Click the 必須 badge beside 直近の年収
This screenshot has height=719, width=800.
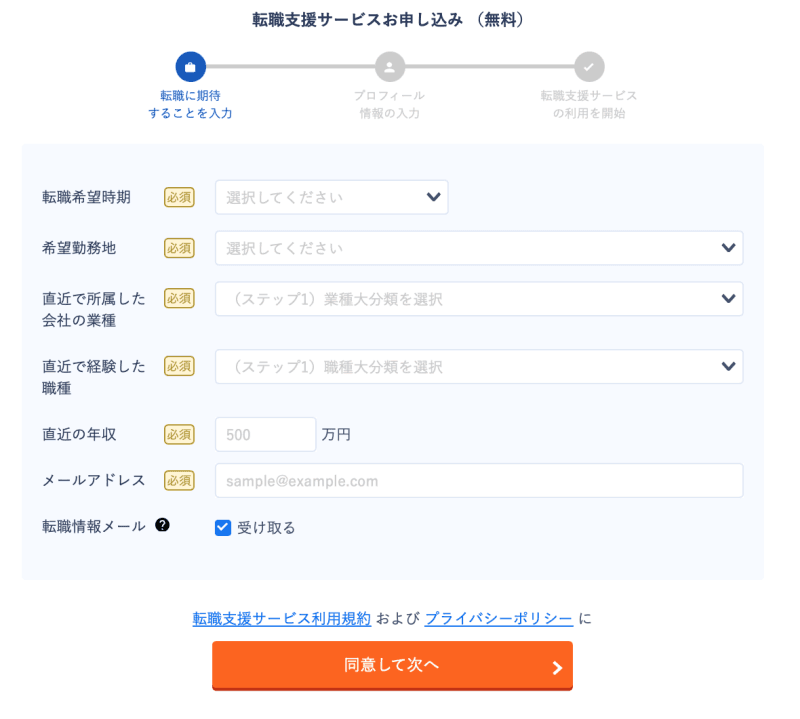[x=179, y=434]
